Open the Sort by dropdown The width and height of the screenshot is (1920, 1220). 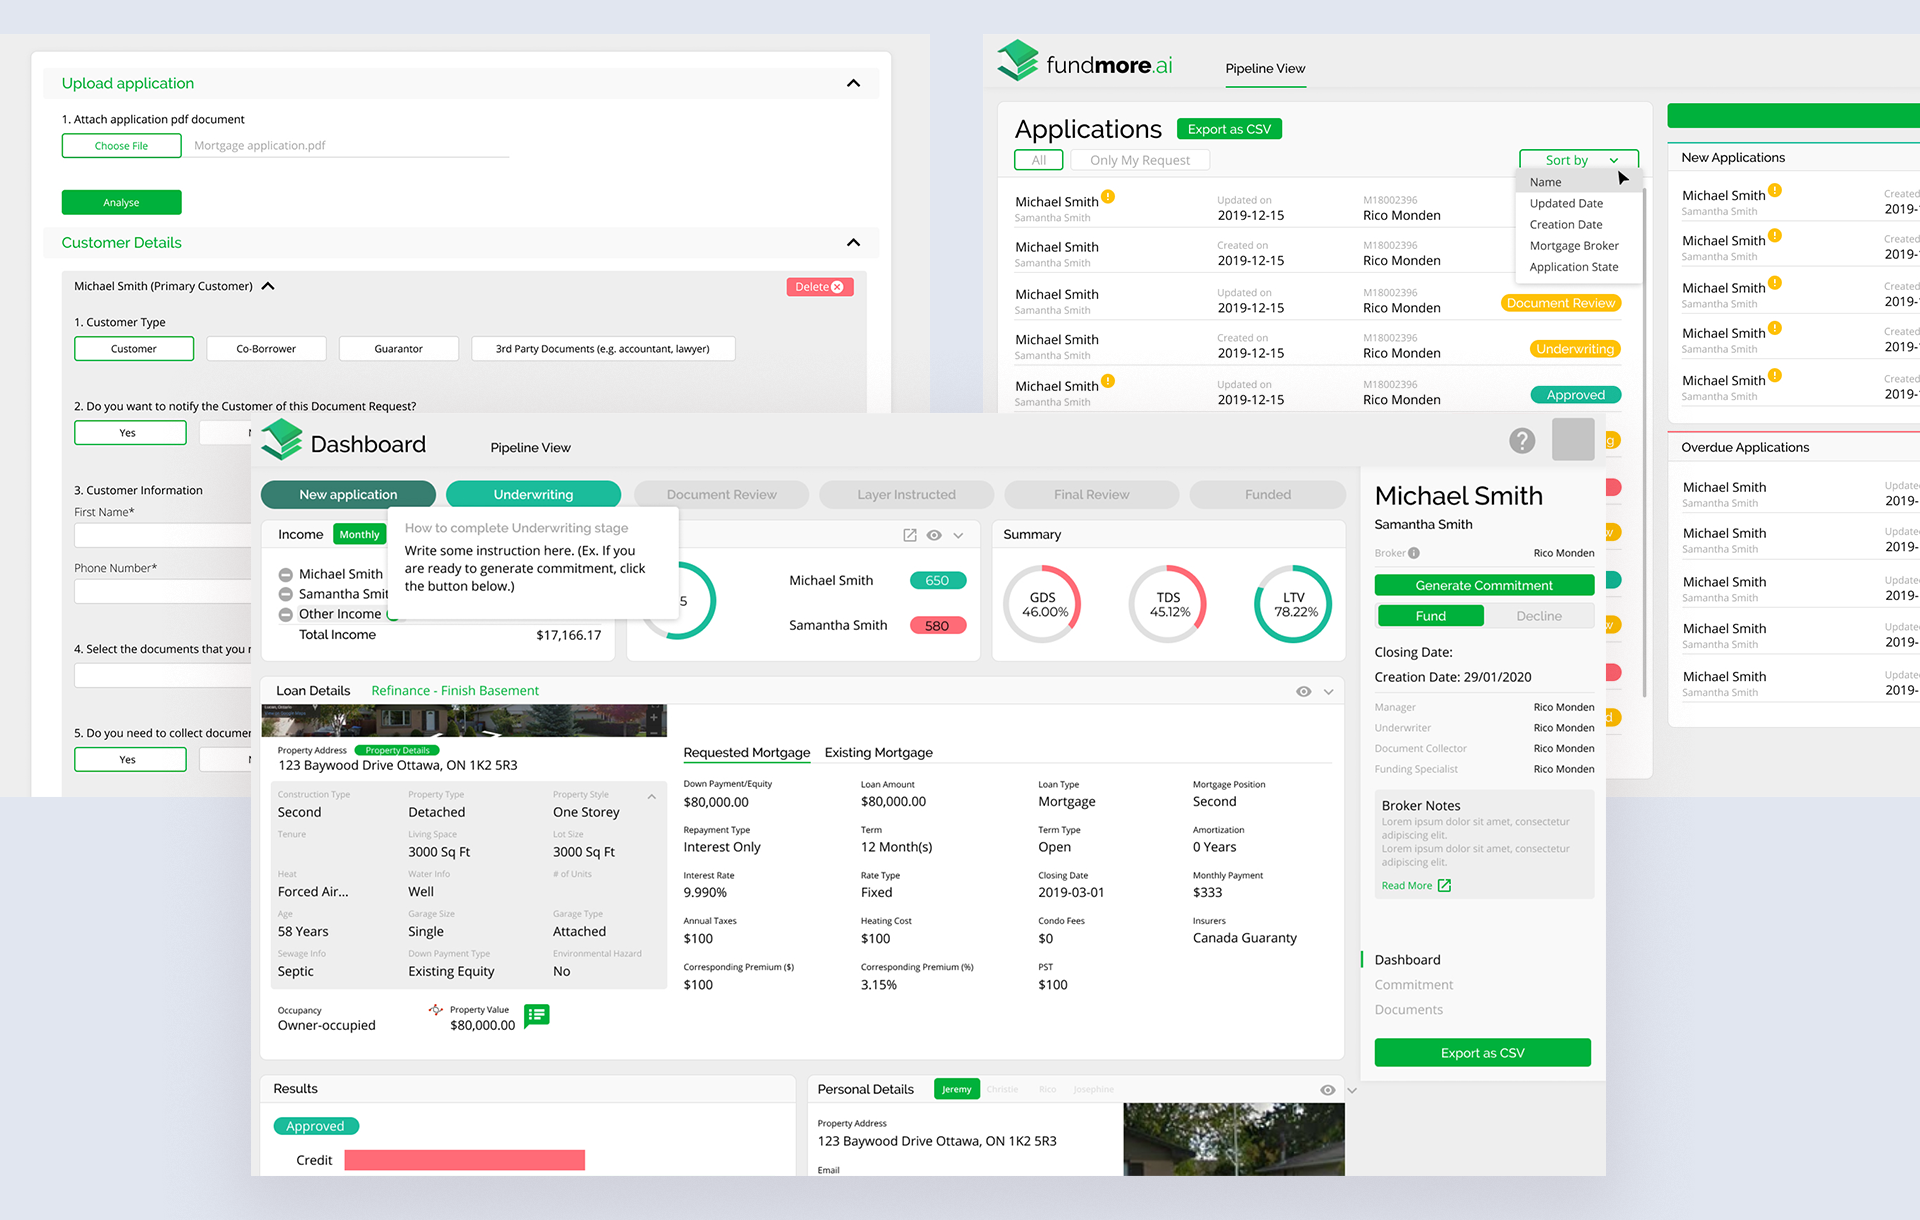click(1578, 160)
